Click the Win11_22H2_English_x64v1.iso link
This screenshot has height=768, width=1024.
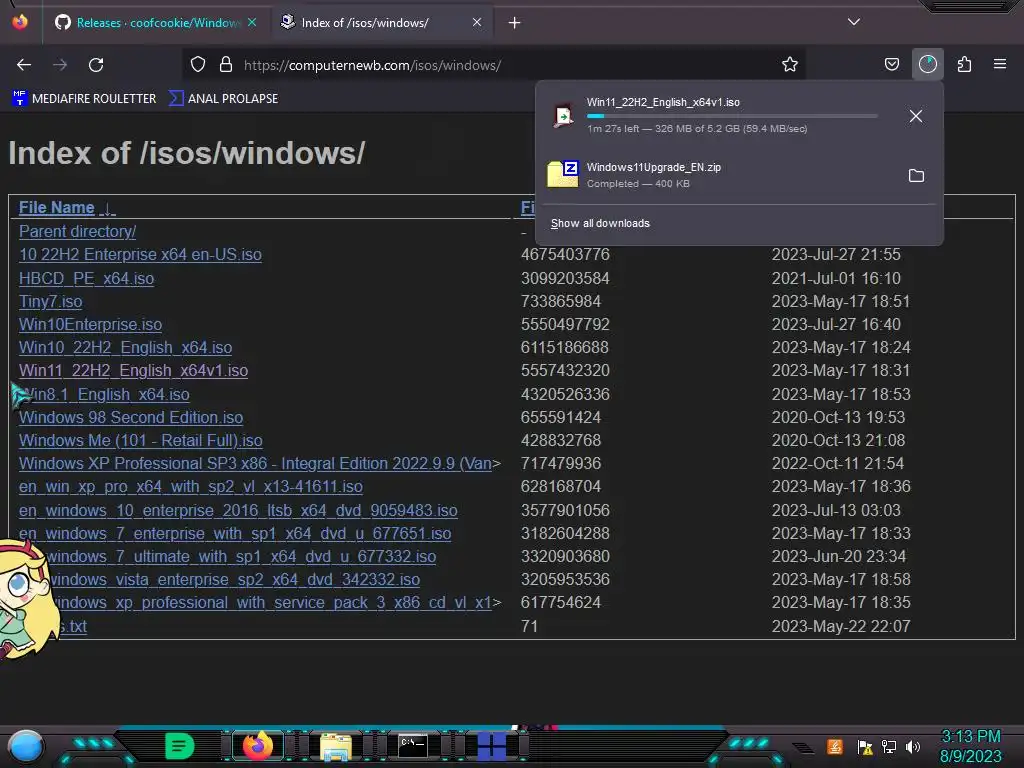pyautogui.click(x=133, y=370)
